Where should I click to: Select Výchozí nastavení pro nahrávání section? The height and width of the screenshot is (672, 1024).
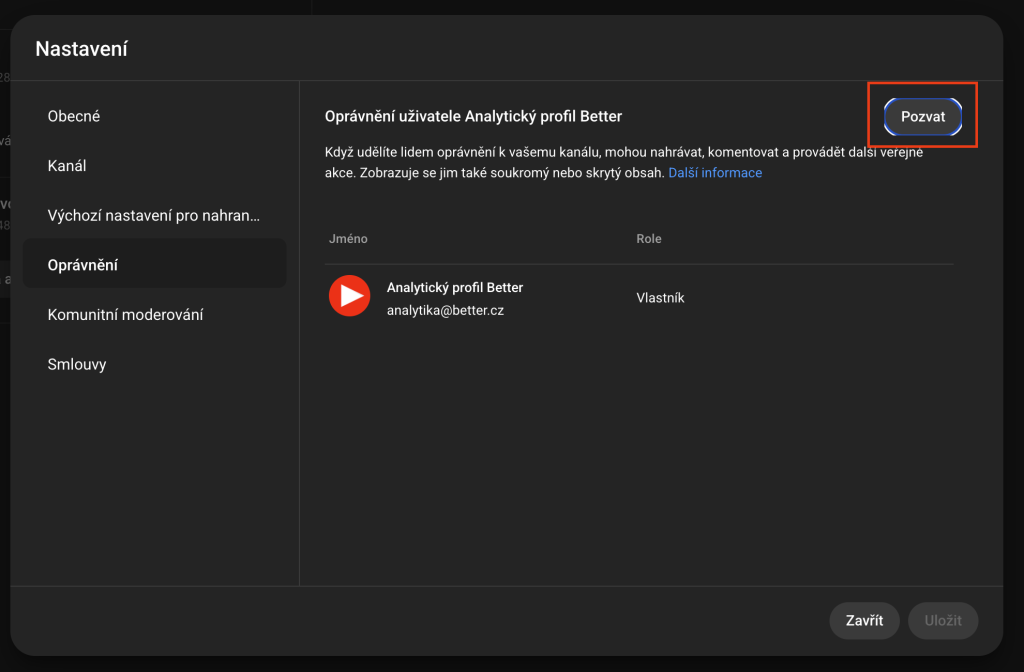[155, 216]
